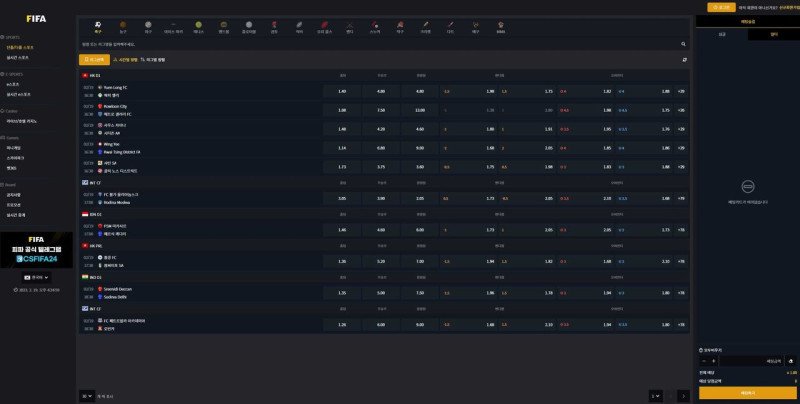Sort matches by time
The image size is (800, 404).
[126, 60]
